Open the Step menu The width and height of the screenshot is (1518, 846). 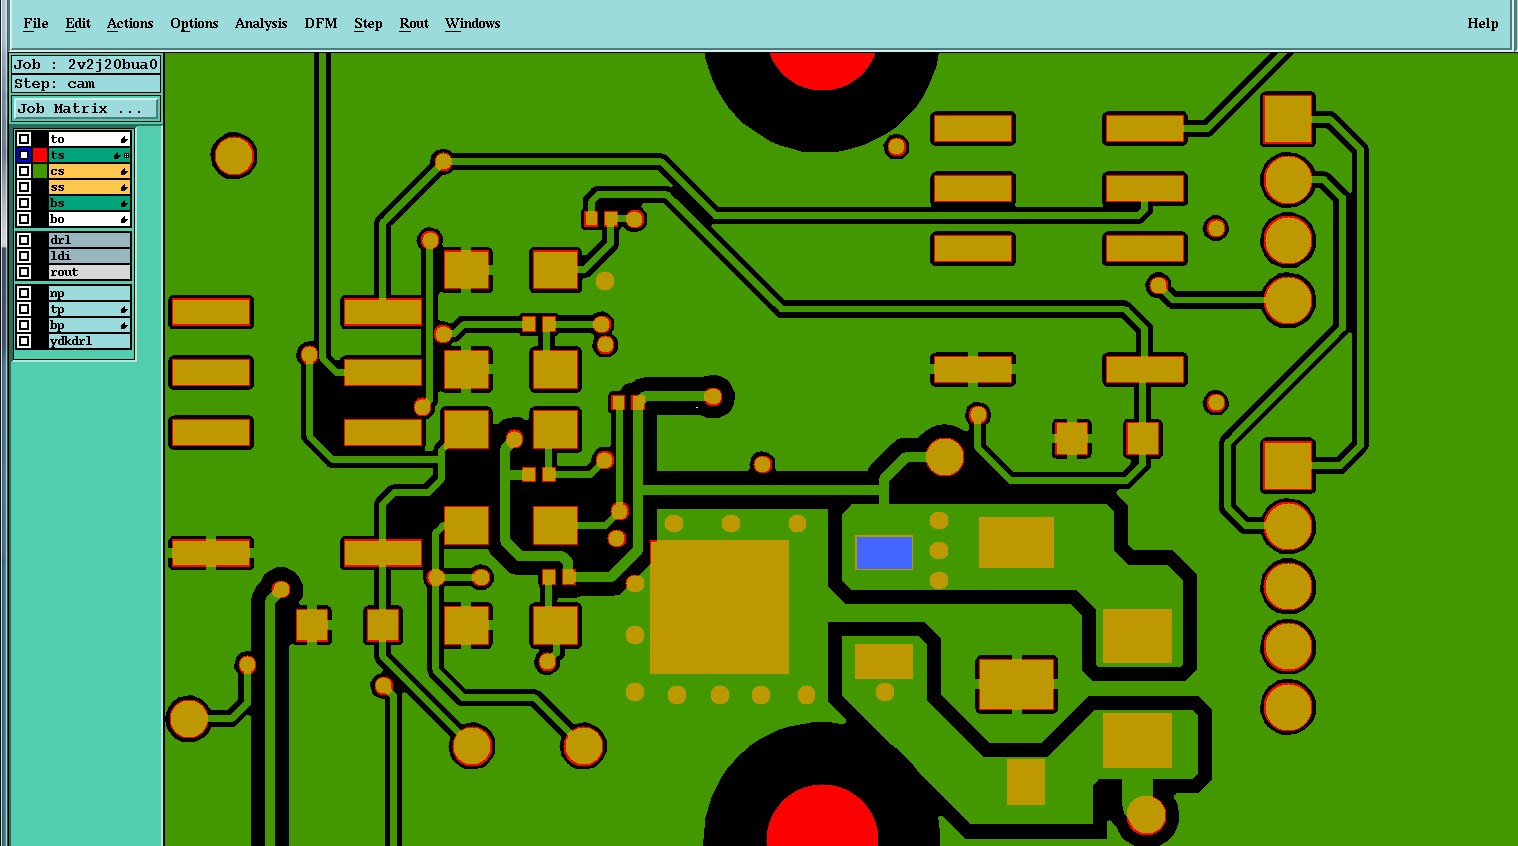point(368,23)
